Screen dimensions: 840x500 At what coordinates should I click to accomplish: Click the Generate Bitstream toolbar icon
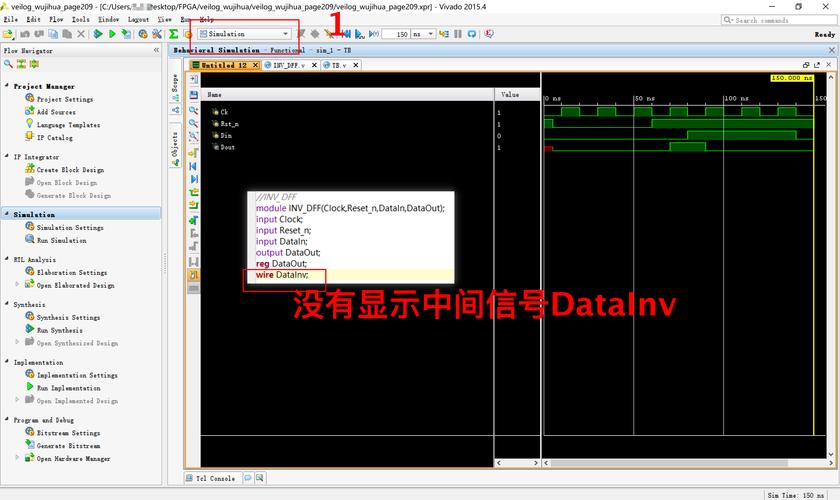pyautogui.click(x=126, y=34)
